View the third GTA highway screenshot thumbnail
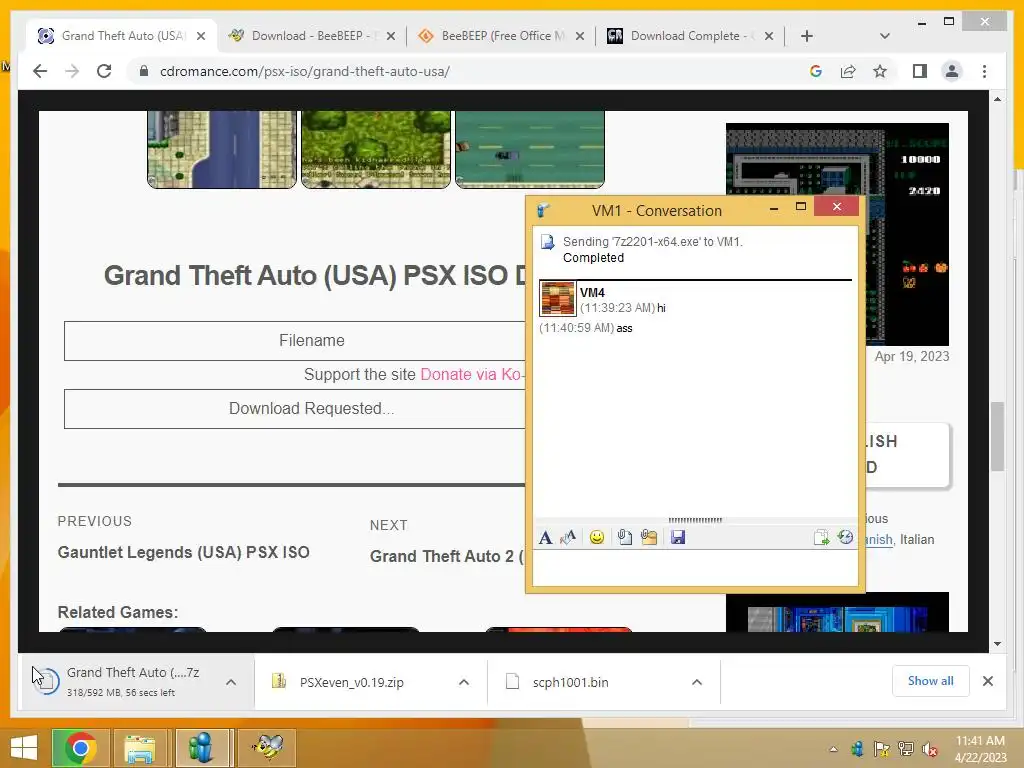 coord(530,150)
